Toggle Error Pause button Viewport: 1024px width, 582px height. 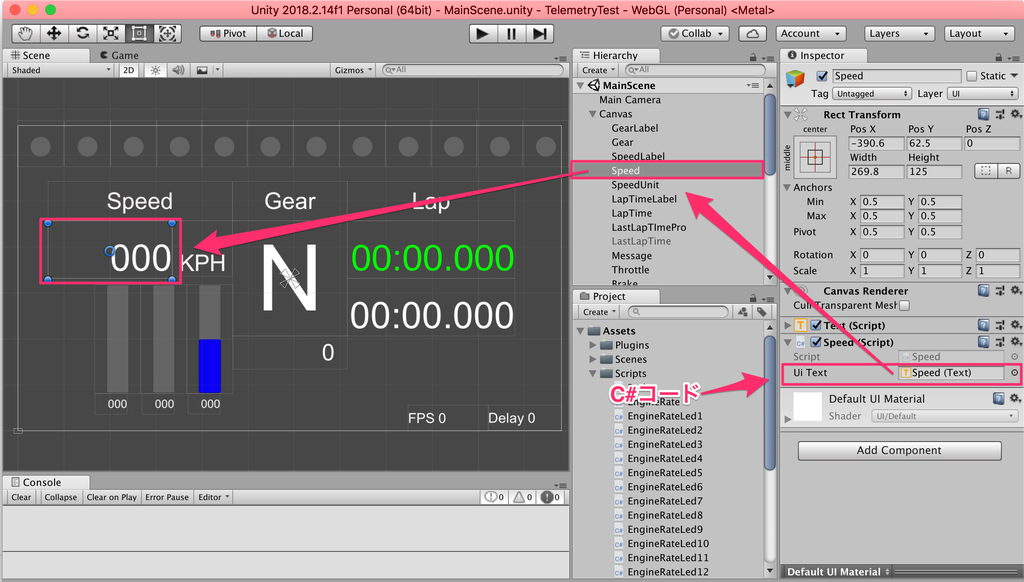(x=167, y=497)
